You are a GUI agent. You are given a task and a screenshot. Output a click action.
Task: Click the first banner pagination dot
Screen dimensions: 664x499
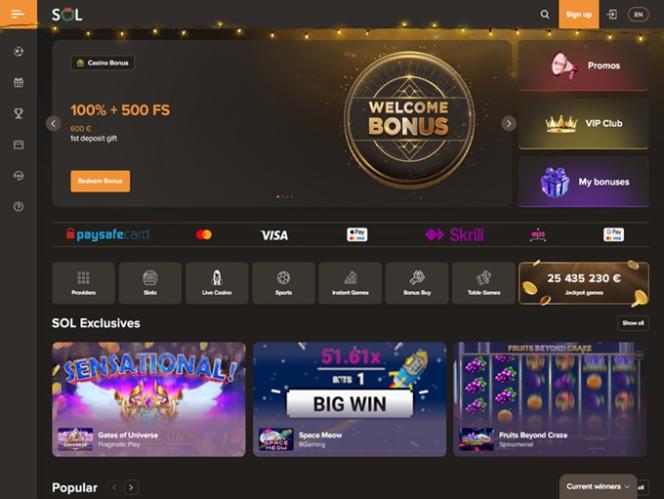tap(278, 197)
